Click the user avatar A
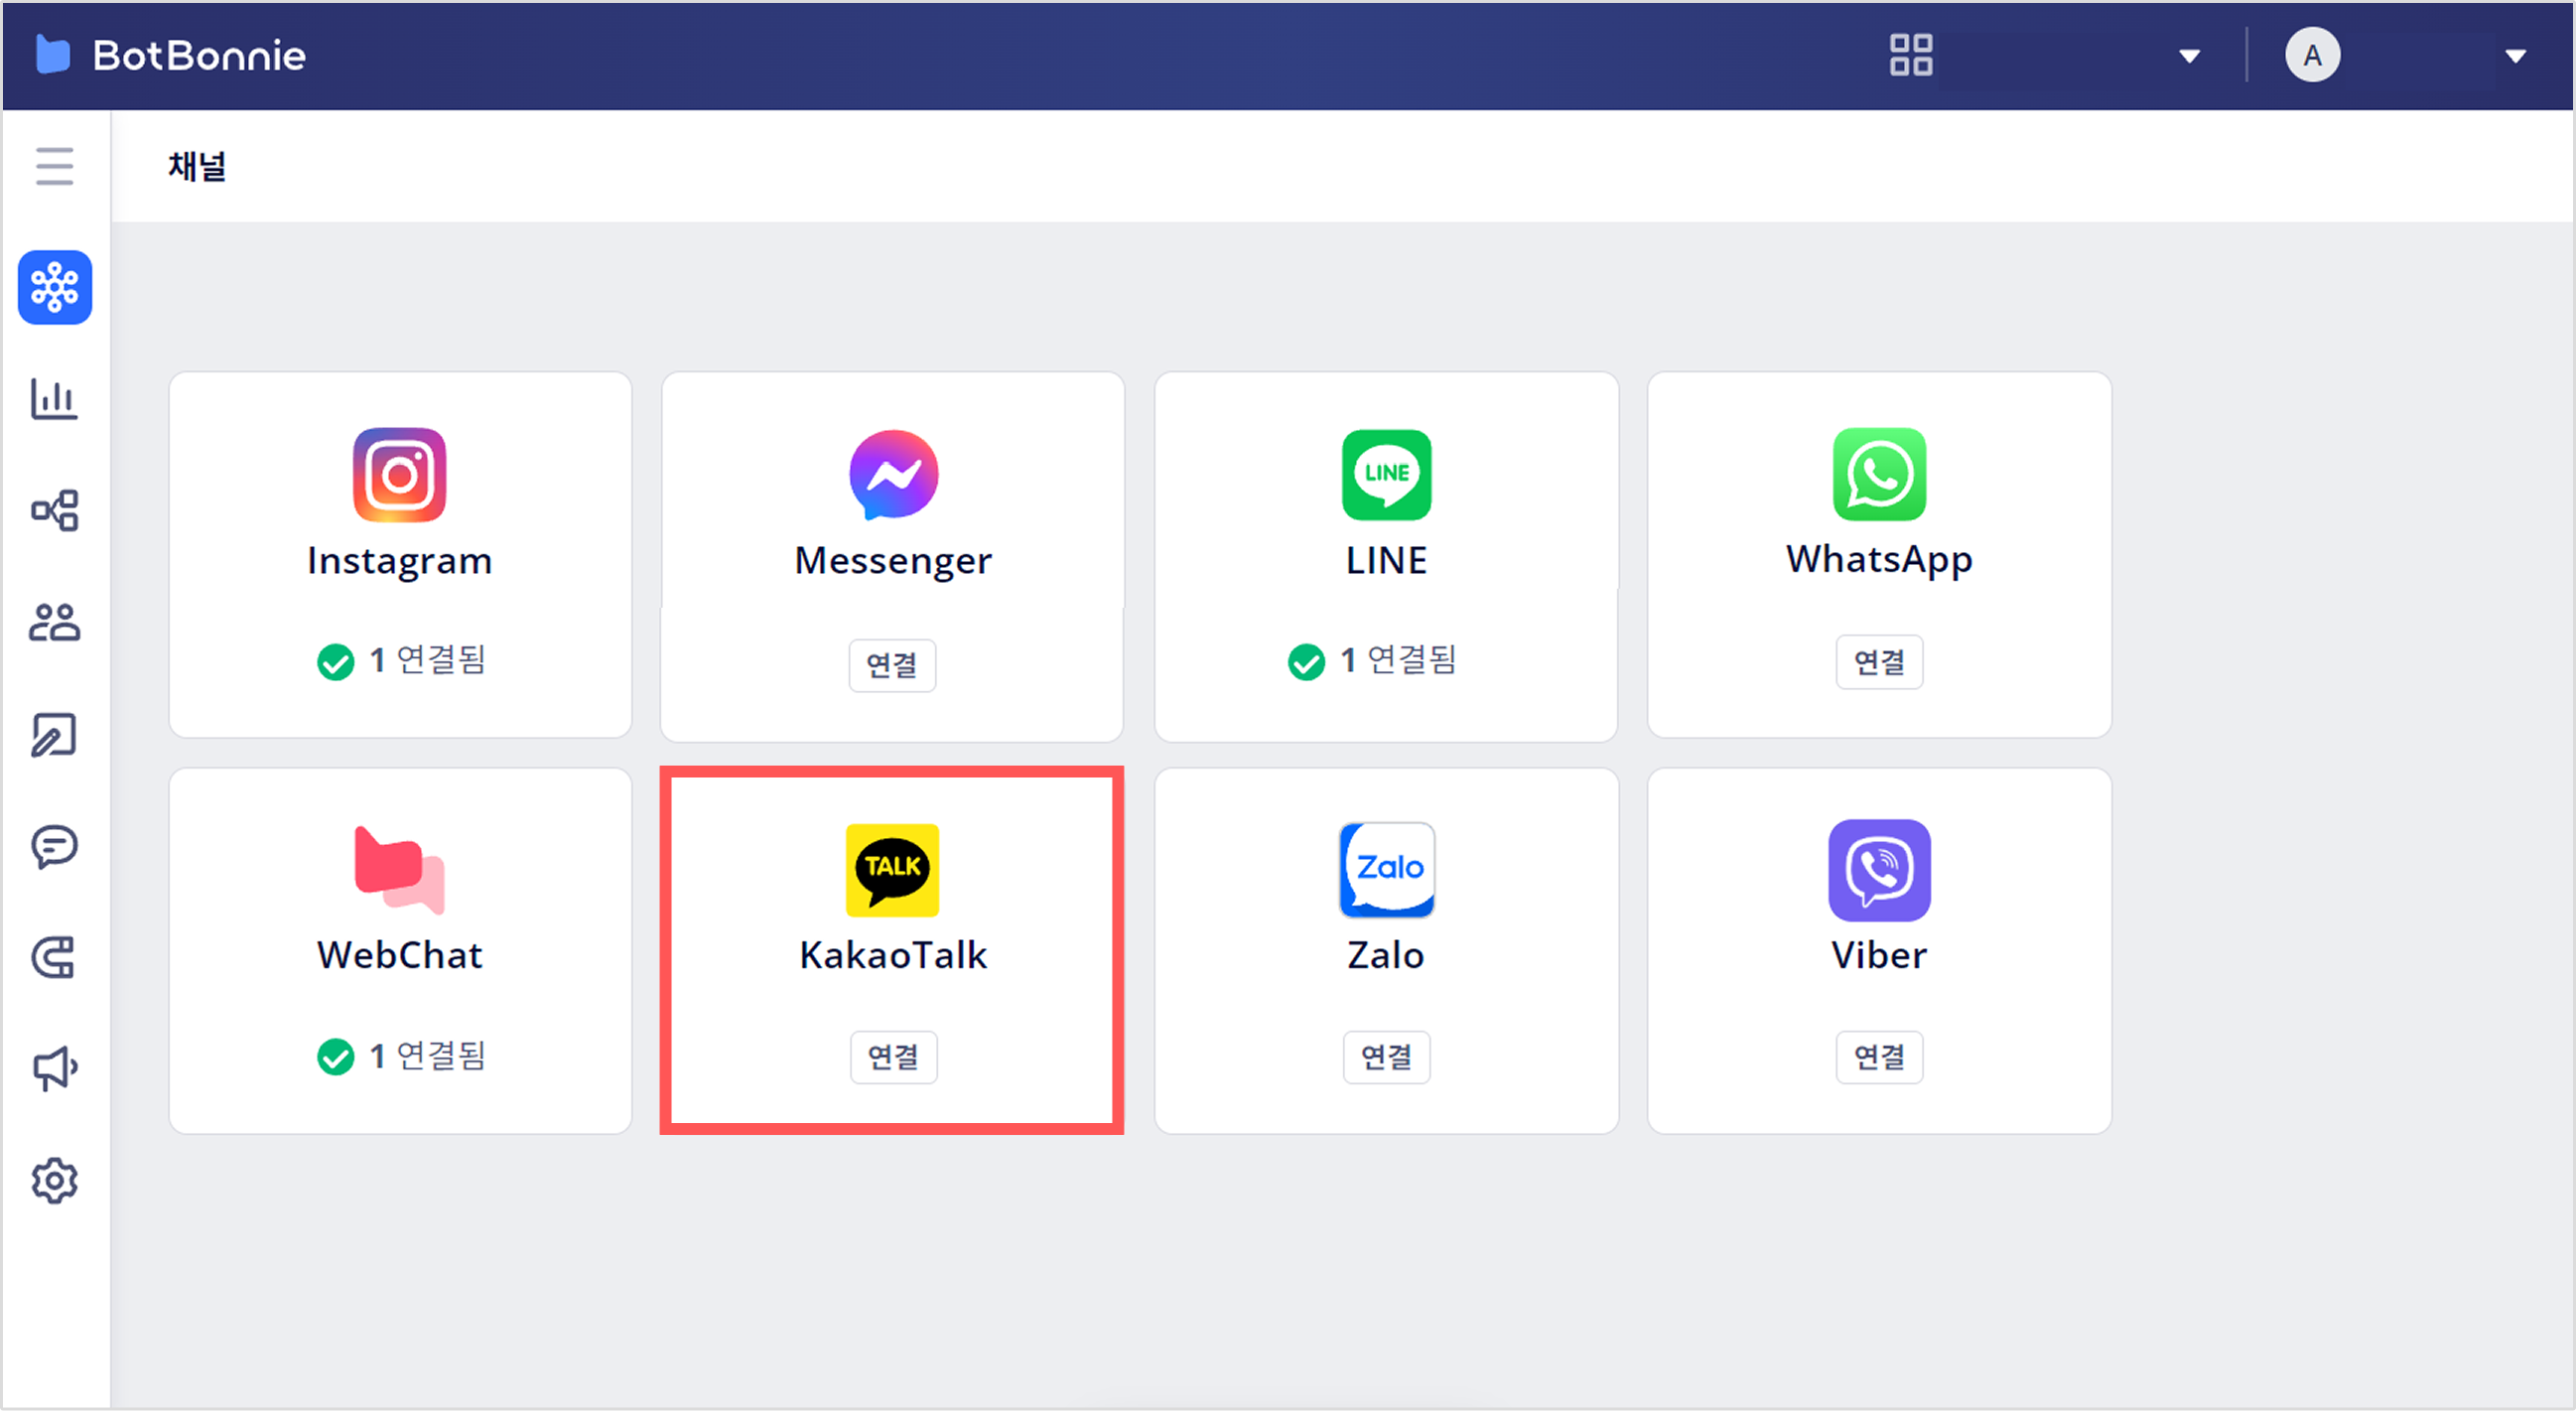 (2312, 55)
